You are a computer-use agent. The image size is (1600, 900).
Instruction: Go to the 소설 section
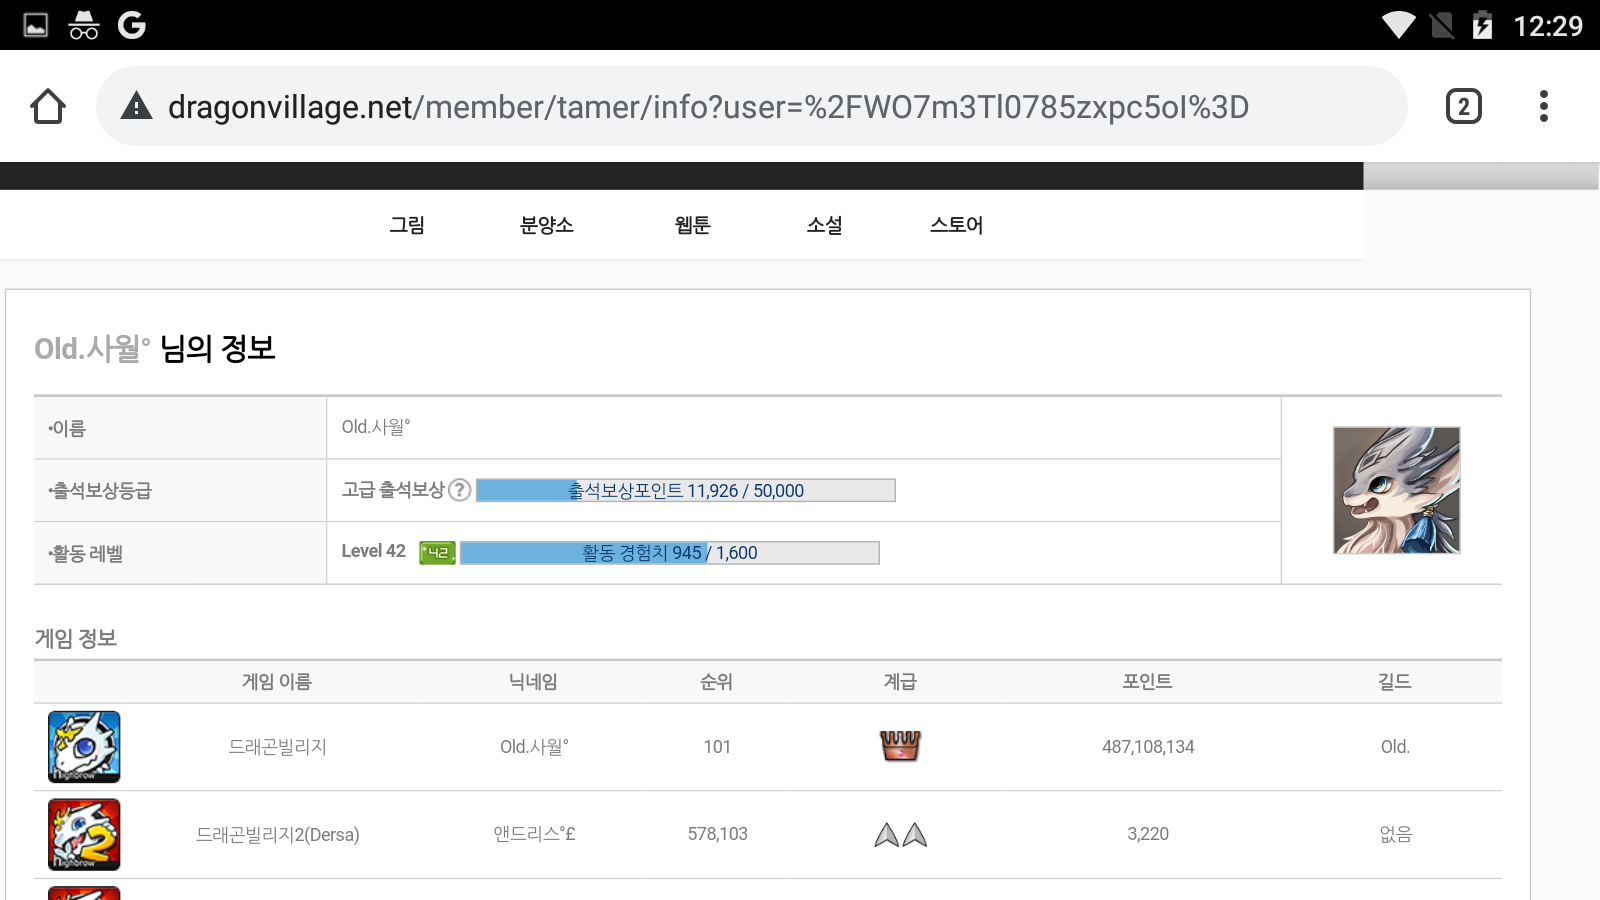(x=824, y=225)
